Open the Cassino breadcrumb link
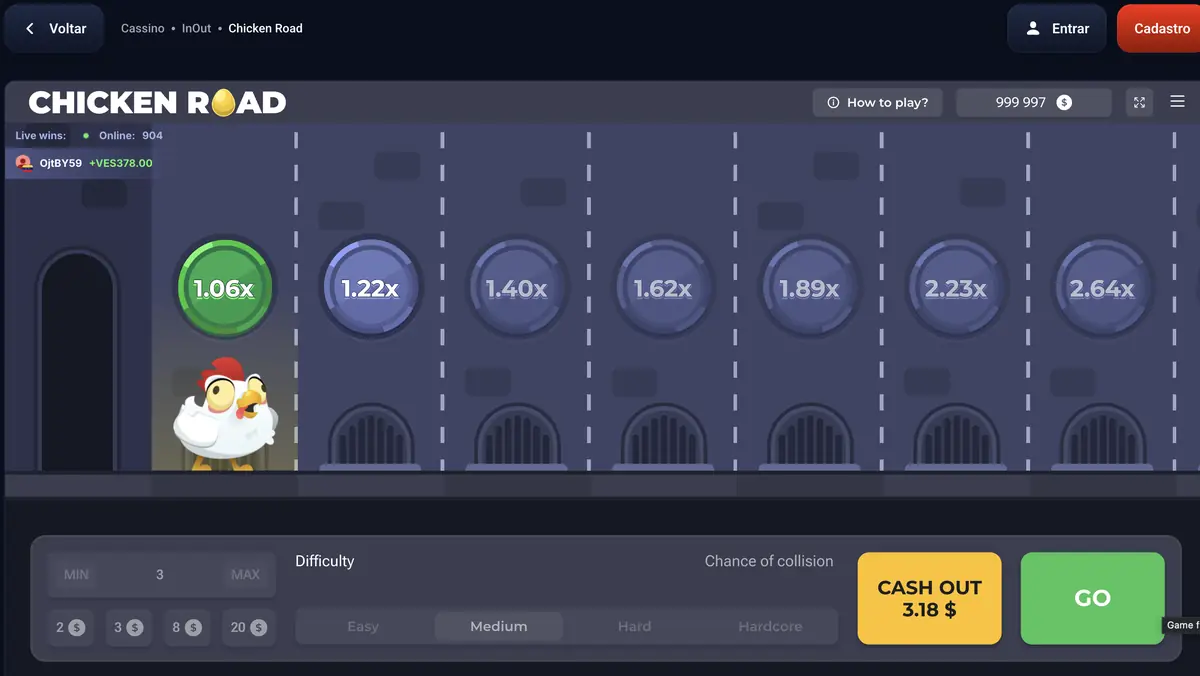1200x676 pixels. point(143,28)
